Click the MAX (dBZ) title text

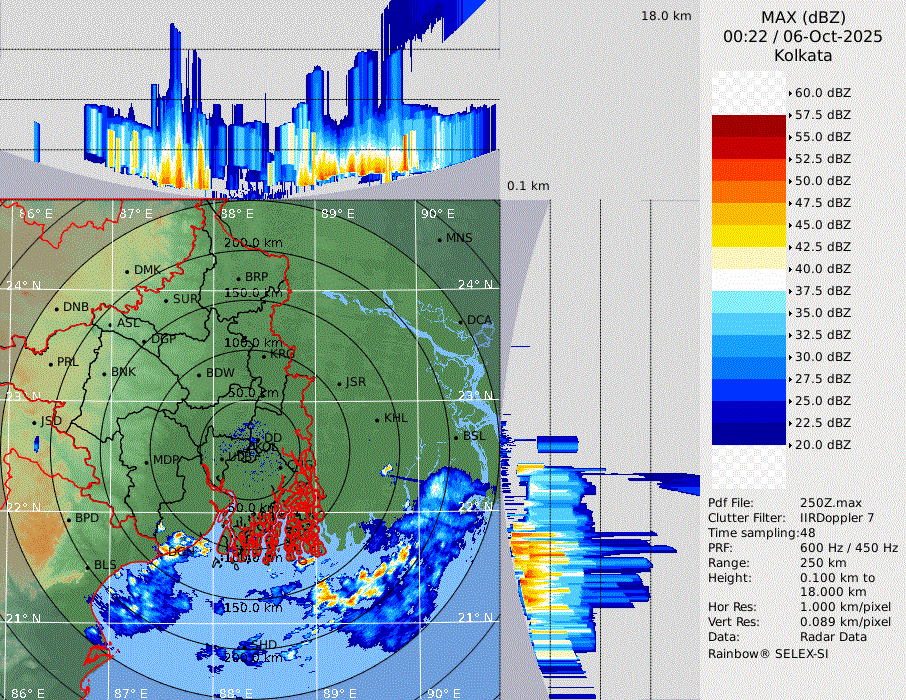point(802,17)
